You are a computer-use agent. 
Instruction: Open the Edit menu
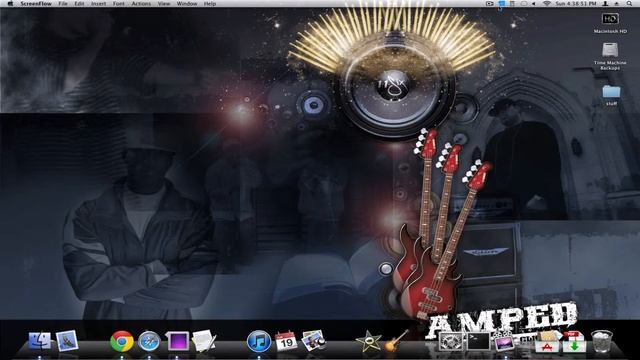[79, 3]
